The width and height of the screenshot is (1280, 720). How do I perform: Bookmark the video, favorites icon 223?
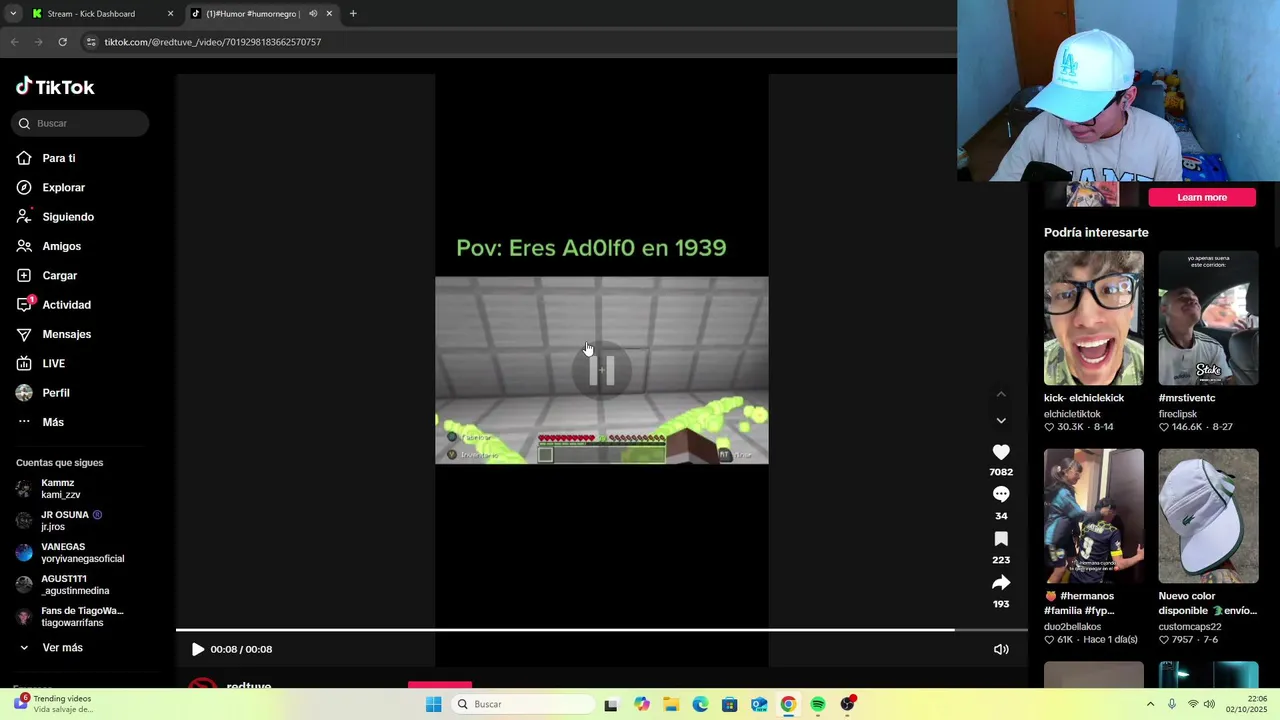coord(1001,539)
